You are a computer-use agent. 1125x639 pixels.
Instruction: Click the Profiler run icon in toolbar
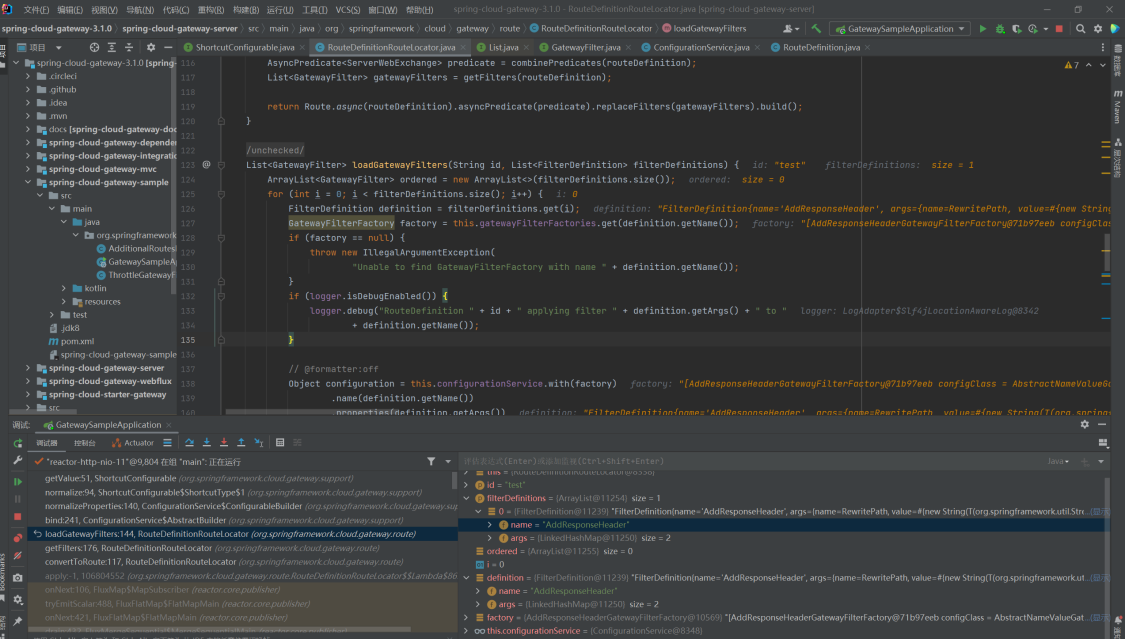1033,29
